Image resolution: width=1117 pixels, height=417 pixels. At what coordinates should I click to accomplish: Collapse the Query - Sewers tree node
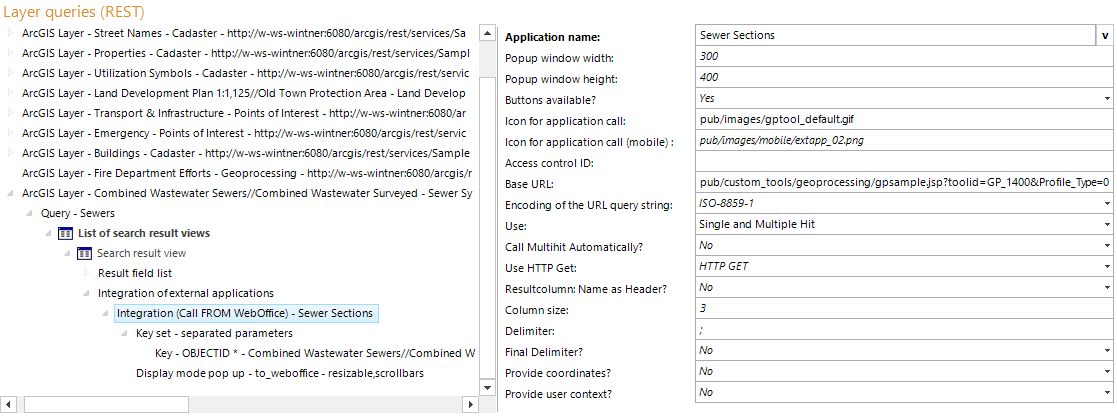click(x=29, y=213)
